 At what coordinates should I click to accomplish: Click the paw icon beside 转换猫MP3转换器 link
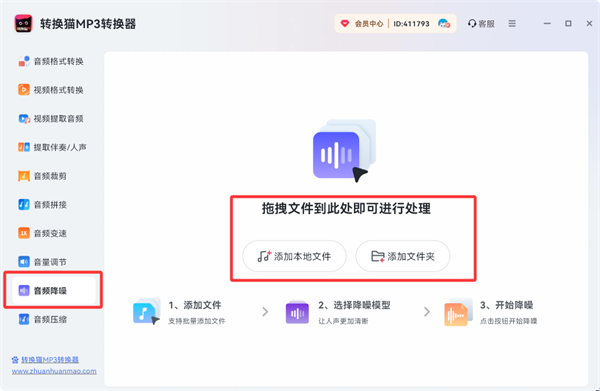(15, 360)
